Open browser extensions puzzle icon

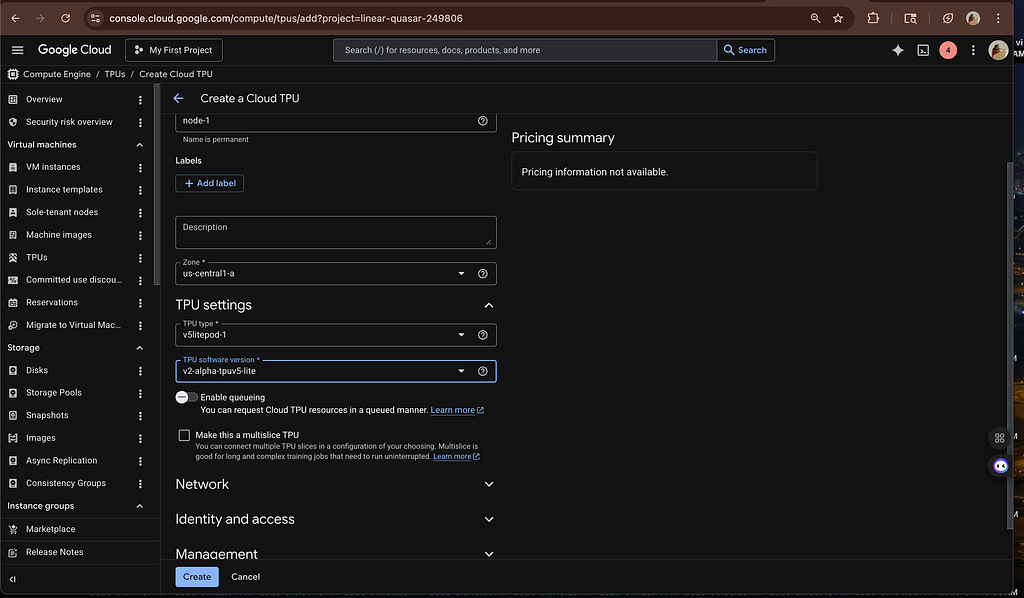click(x=872, y=18)
